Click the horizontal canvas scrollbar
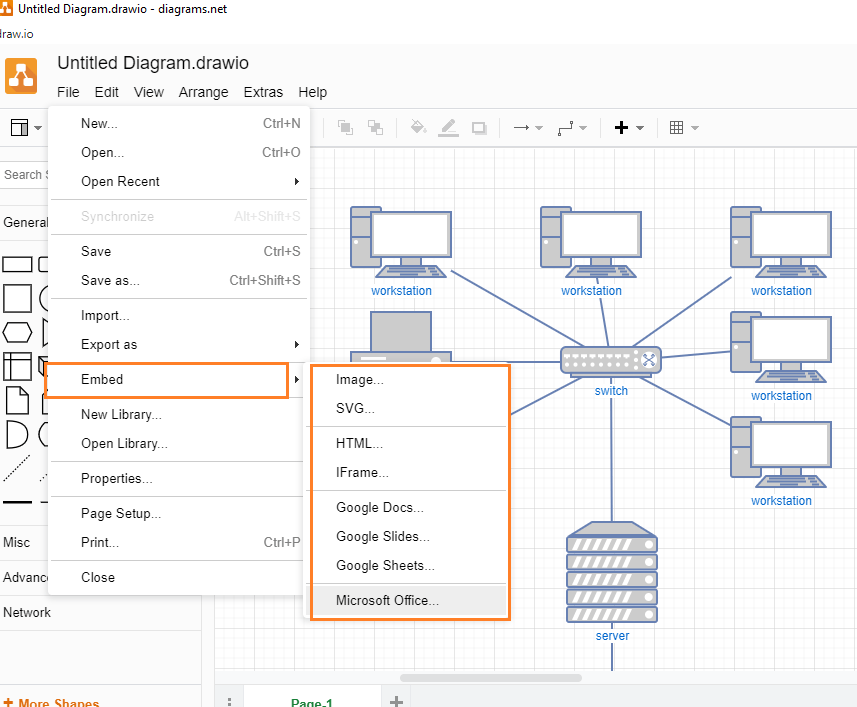This screenshot has width=857, height=707. tap(491, 678)
